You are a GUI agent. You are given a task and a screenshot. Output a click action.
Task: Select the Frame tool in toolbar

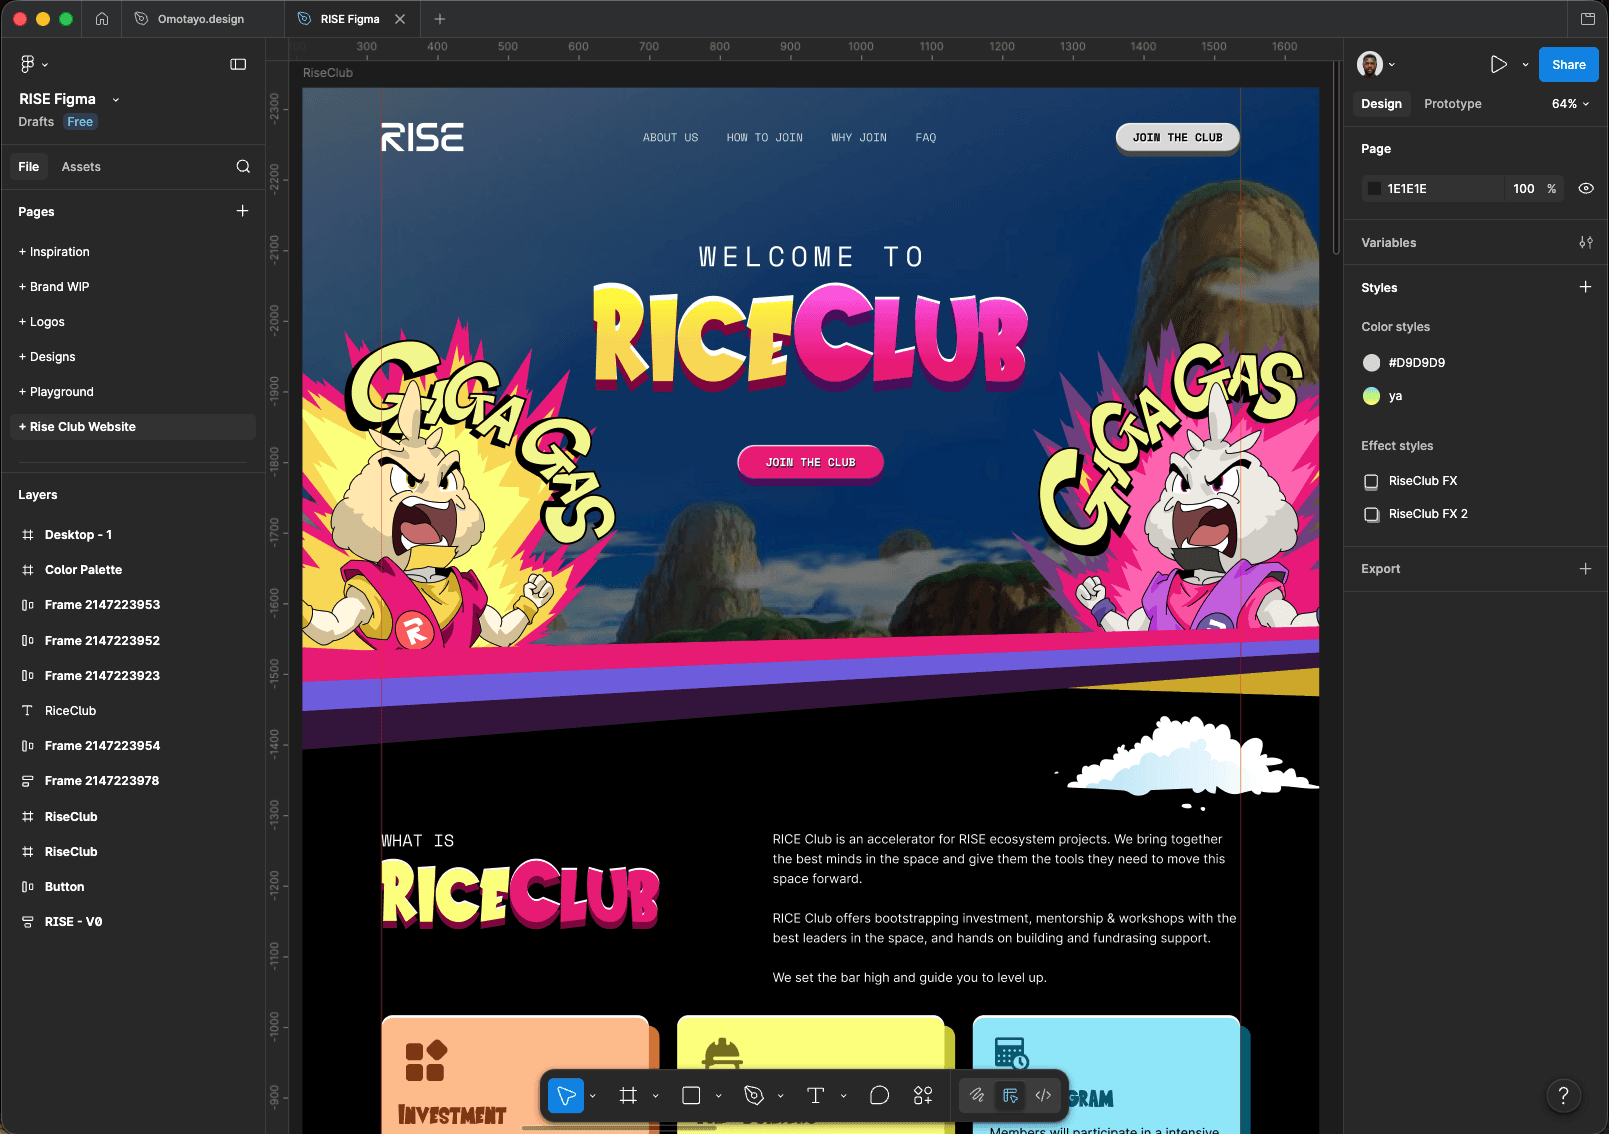click(628, 1096)
